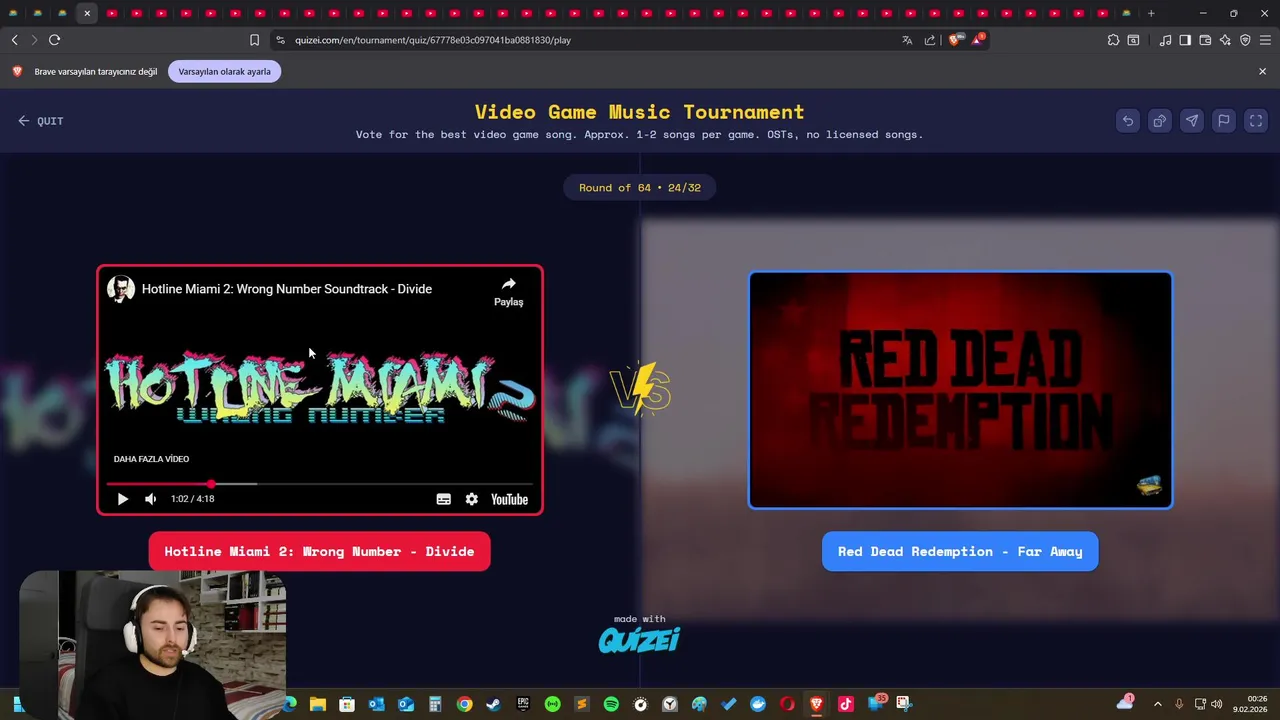Open Spotify from the taskbar
The width and height of the screenshot is (1280, 720).
point(611,704)
